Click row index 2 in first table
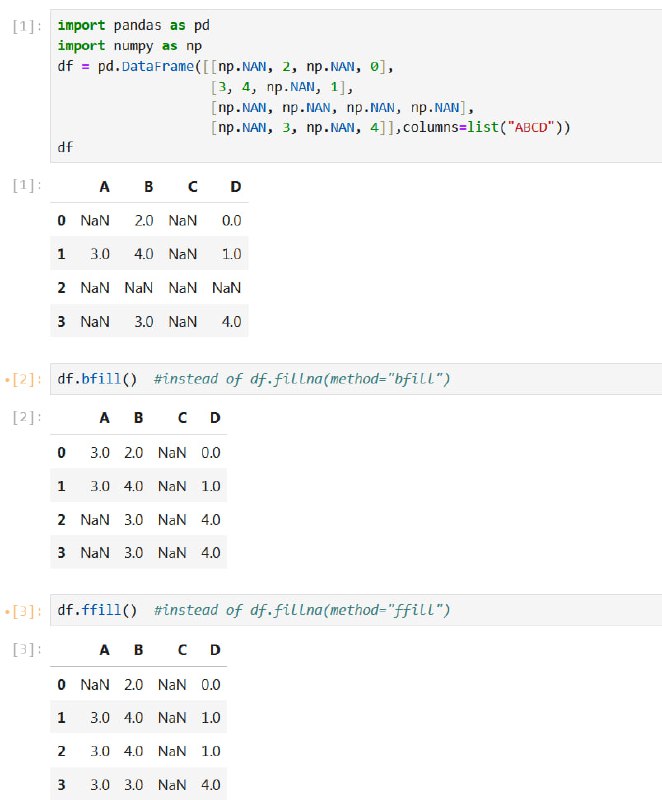This screenshot has width=662, height=800. [61, 288]
